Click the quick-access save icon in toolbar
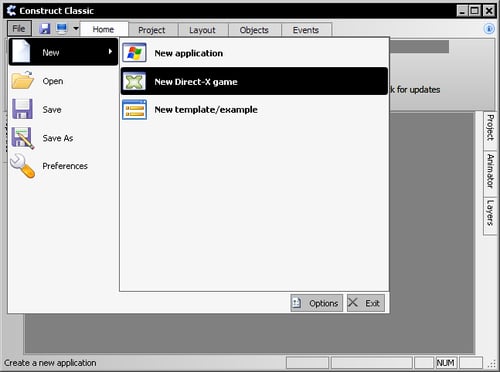Screen dimensions: 500x372 click(x=45, y=29)
